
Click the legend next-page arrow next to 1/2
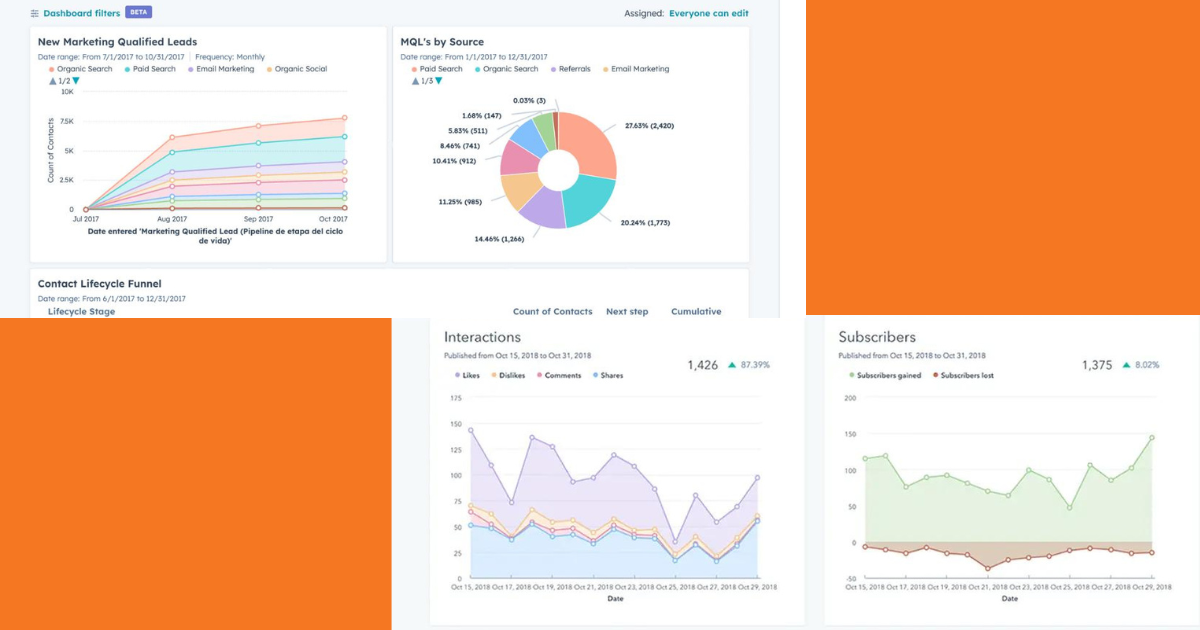pos(75,81)
